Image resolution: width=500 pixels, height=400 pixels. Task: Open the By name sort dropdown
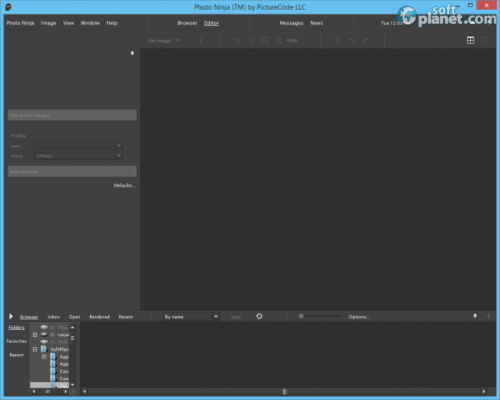[x=191, y=317]
